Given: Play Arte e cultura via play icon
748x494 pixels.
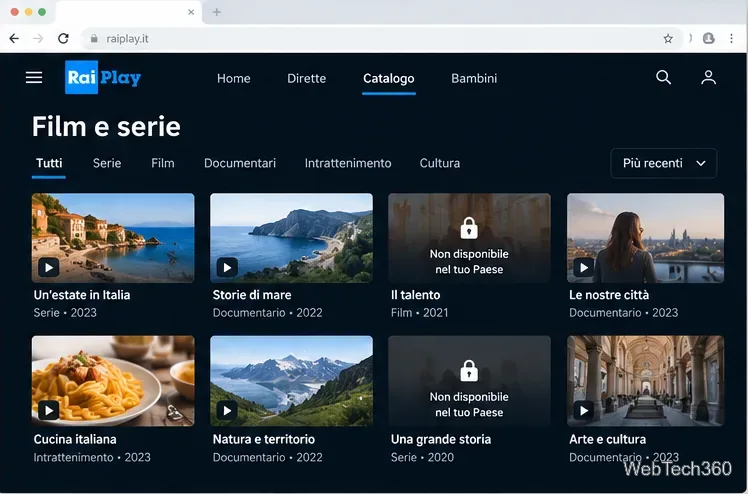Looking at the screenshot, I should (x=583, y=410).
